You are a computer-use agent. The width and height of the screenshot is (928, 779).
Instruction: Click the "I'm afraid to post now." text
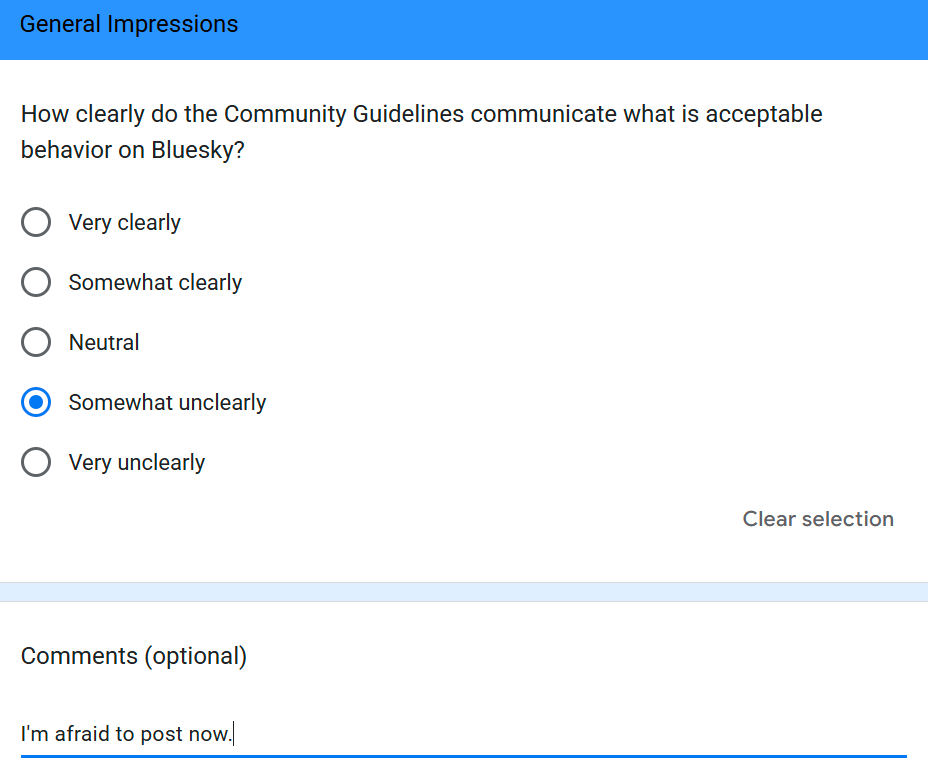click(x=125, y=734)
